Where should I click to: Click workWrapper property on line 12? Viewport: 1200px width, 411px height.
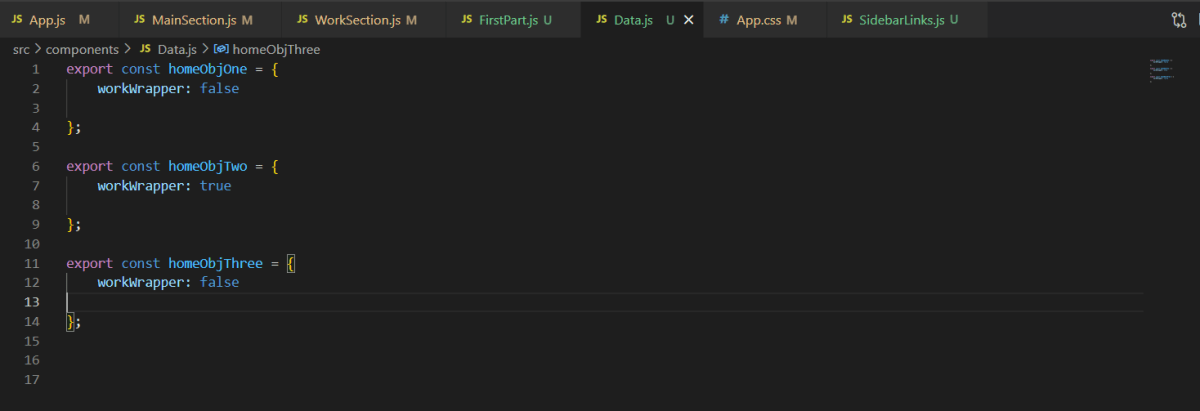(x=141, y=282)
